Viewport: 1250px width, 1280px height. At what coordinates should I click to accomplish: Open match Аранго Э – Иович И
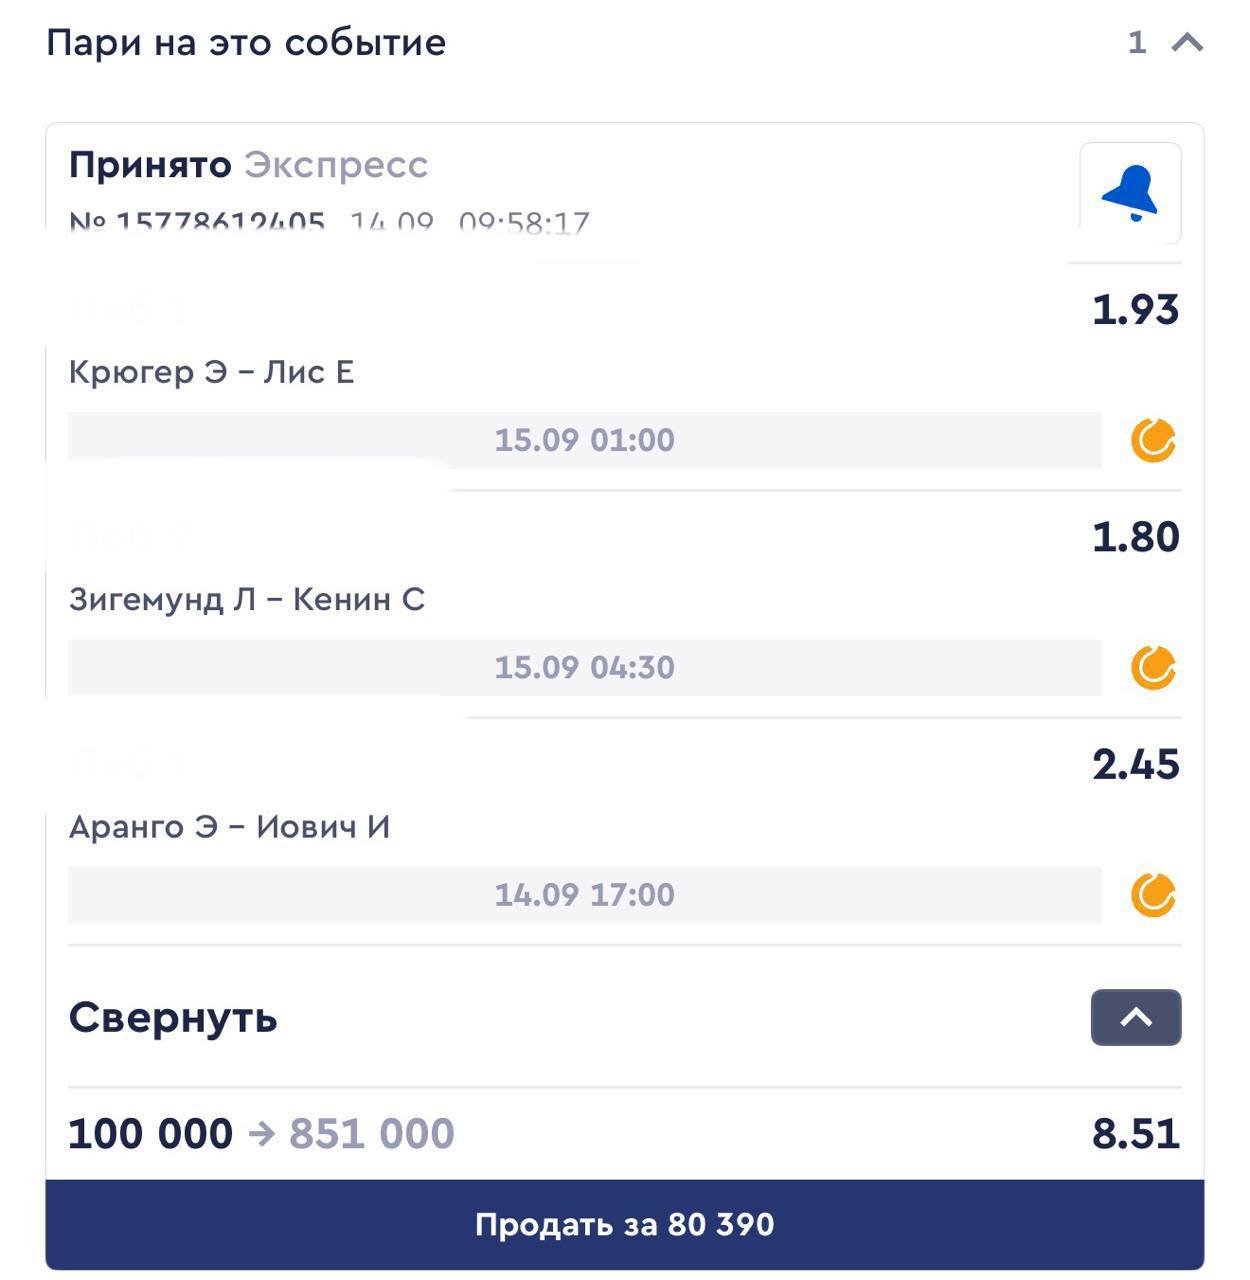[229, 826]
